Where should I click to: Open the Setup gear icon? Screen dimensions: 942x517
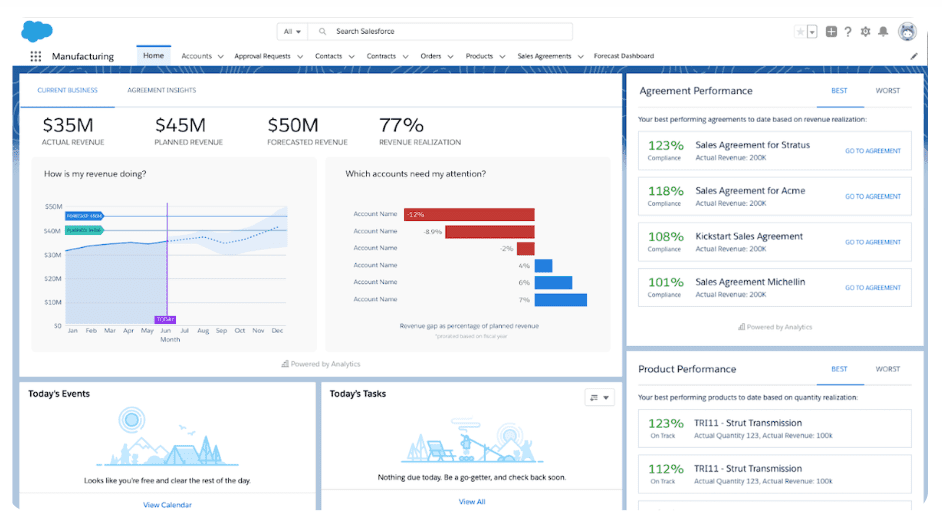click(866, 32)
